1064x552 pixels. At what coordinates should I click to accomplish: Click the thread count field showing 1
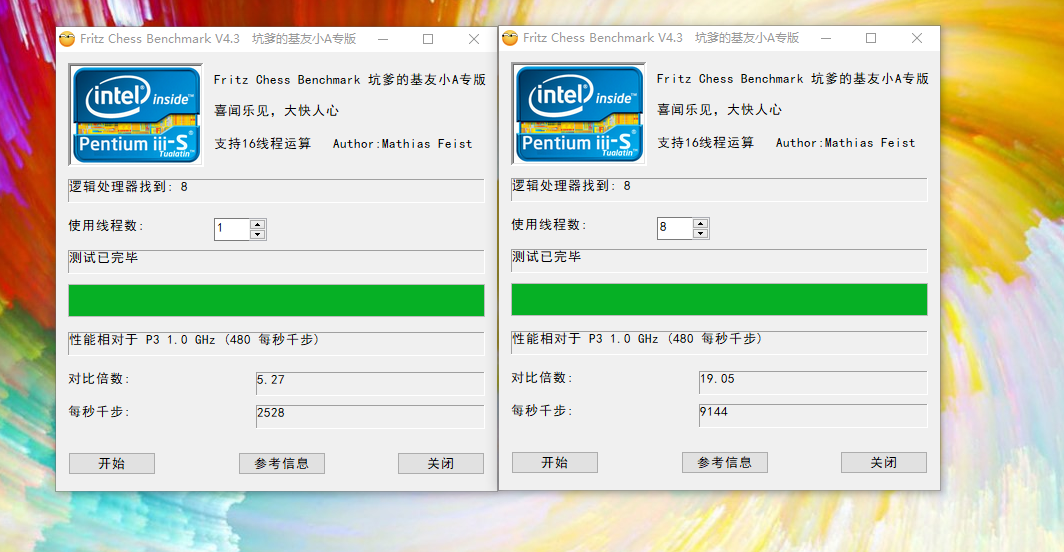point(232,229)
